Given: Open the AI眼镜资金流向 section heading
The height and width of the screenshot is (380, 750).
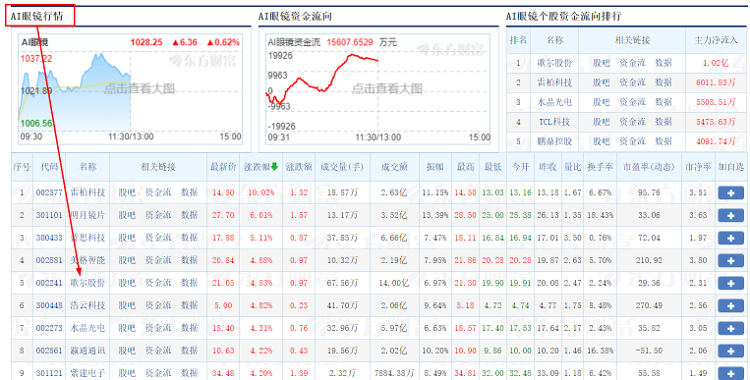Looking at the screenshot, I should click(x=295, y=16).
